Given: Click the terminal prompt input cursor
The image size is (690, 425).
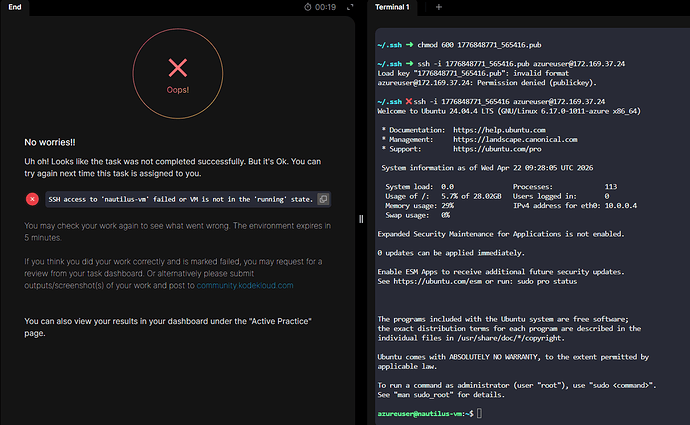Looking at the screenshot, I should [x=480, y=413].
